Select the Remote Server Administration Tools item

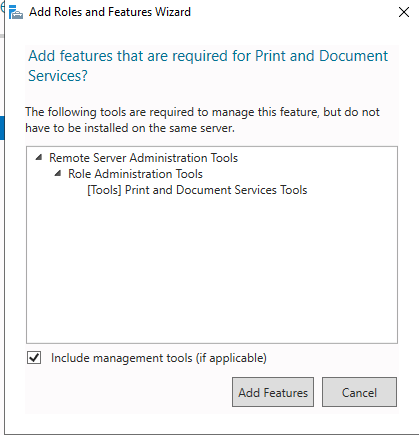click(143, 158)
